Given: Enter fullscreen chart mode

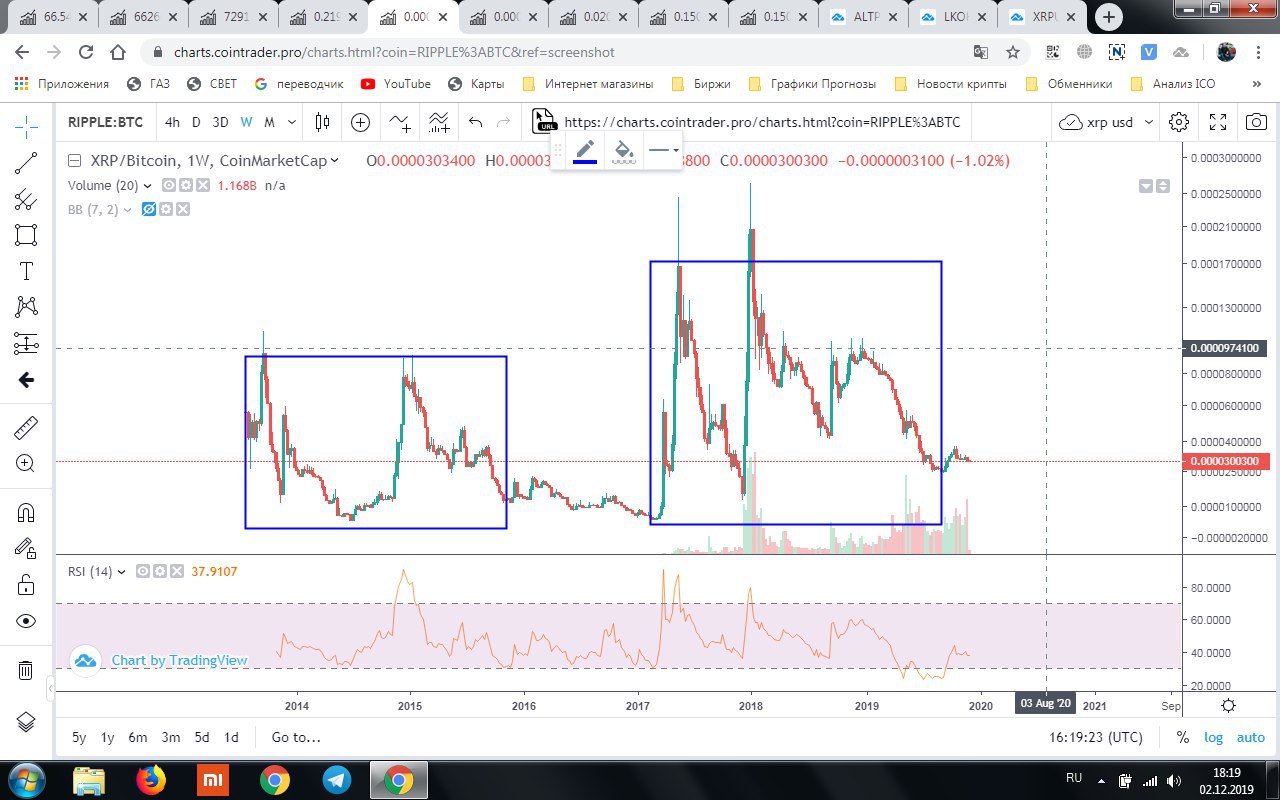Looking at the screenshot, I should tap(1218, 122).
